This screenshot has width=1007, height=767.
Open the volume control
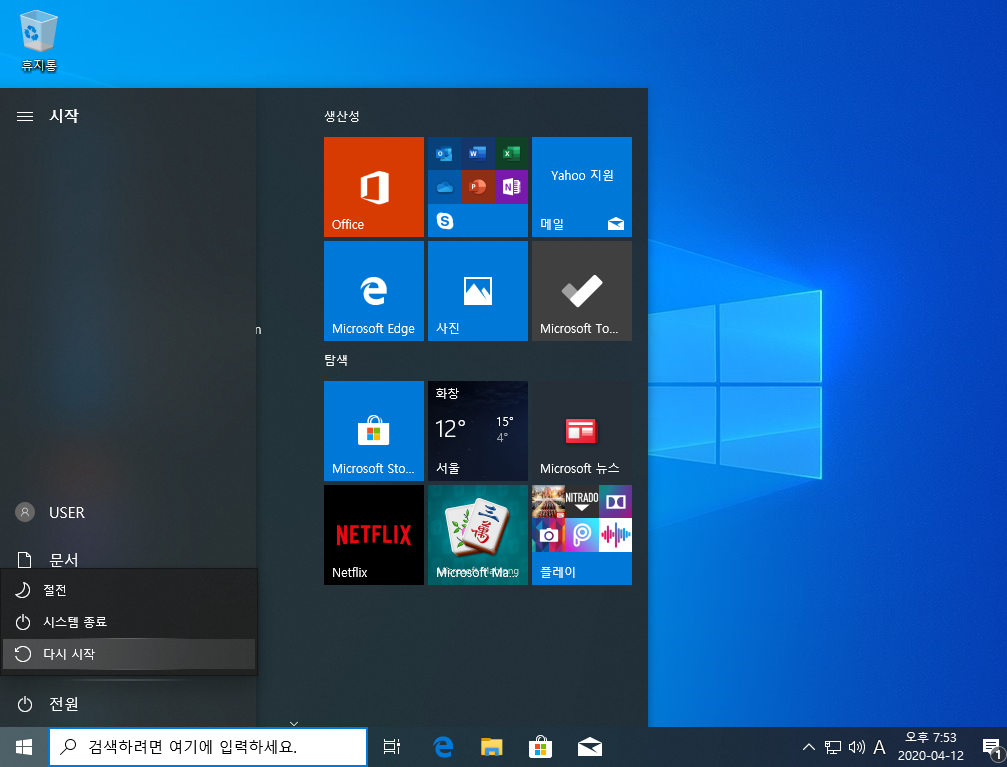click(857, 747)
